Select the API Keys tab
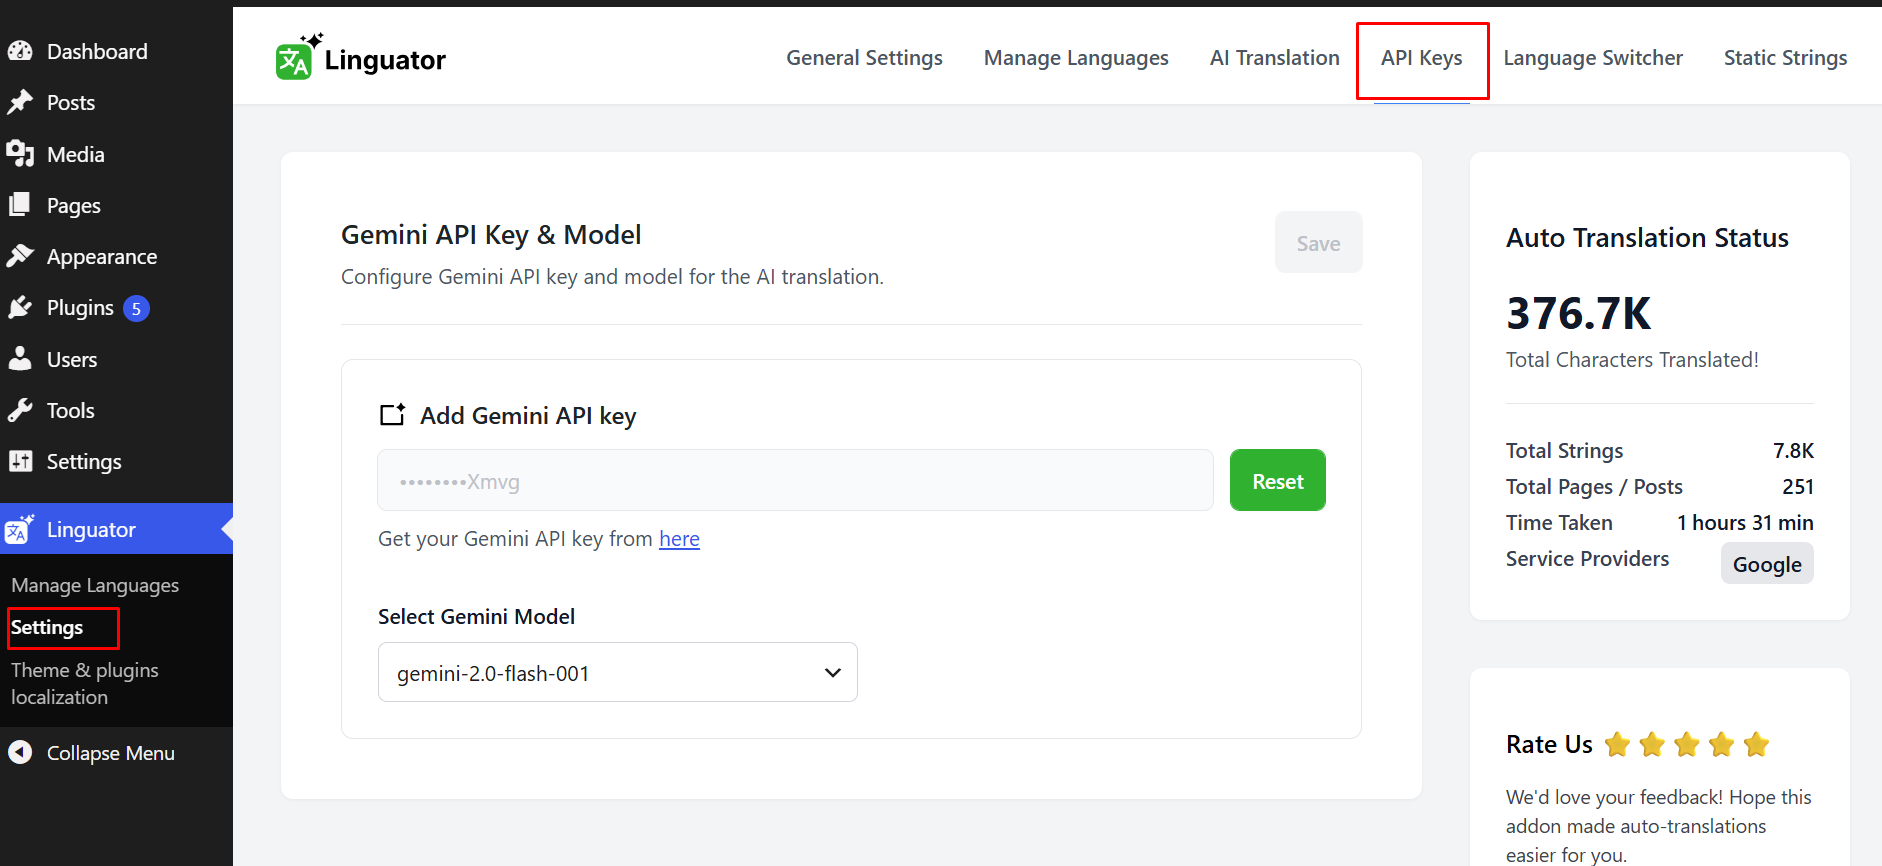The width and height of the screenshot is (1882, 866). click(x=1421, y=58)
